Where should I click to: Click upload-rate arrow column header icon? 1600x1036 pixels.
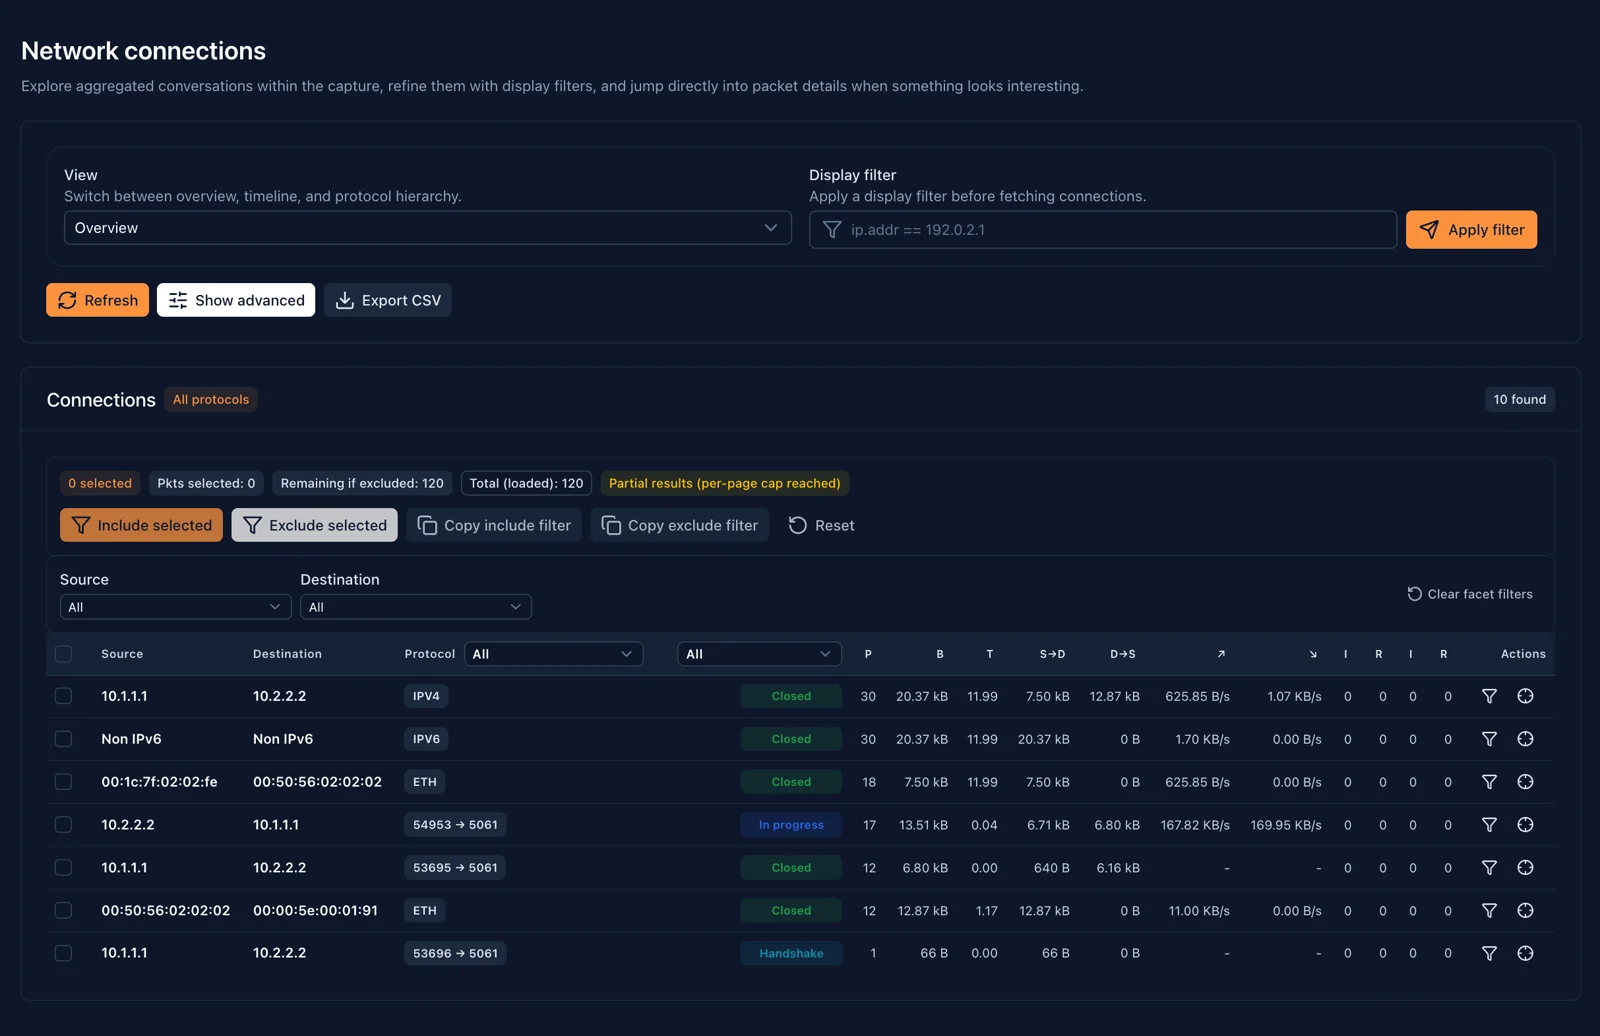1221,654
